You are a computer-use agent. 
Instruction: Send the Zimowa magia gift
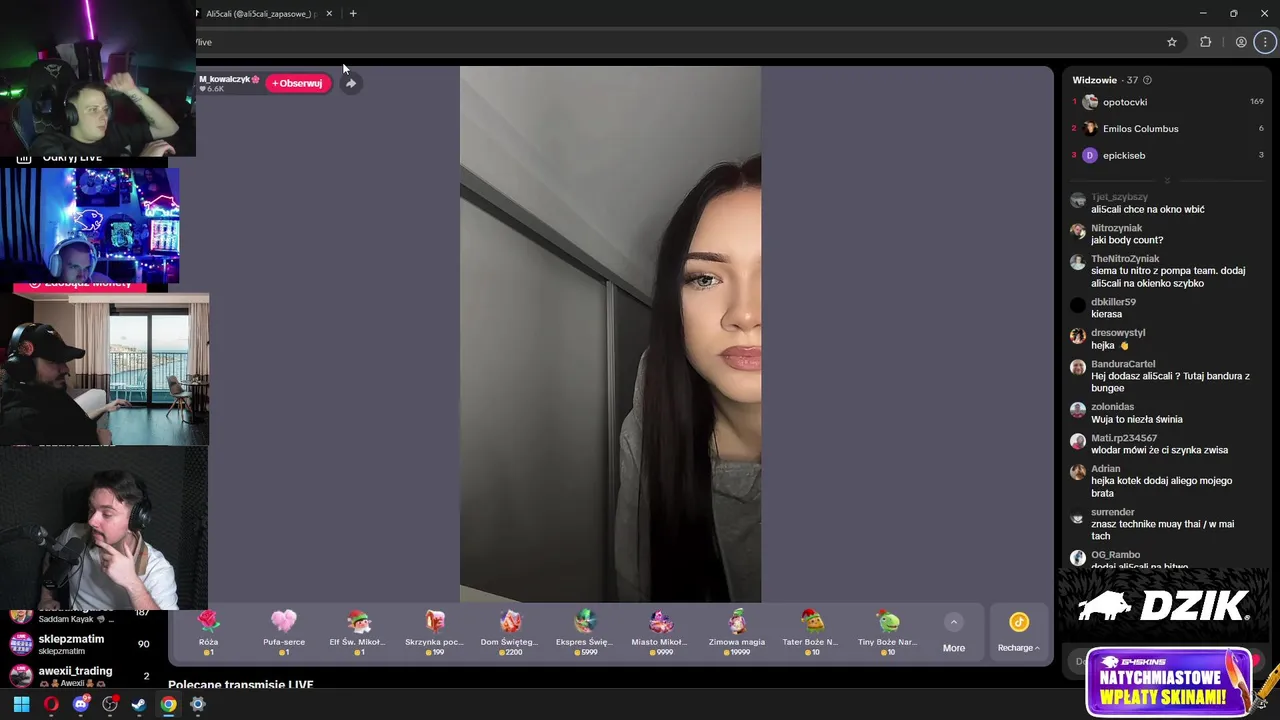[x=737, y=632]
